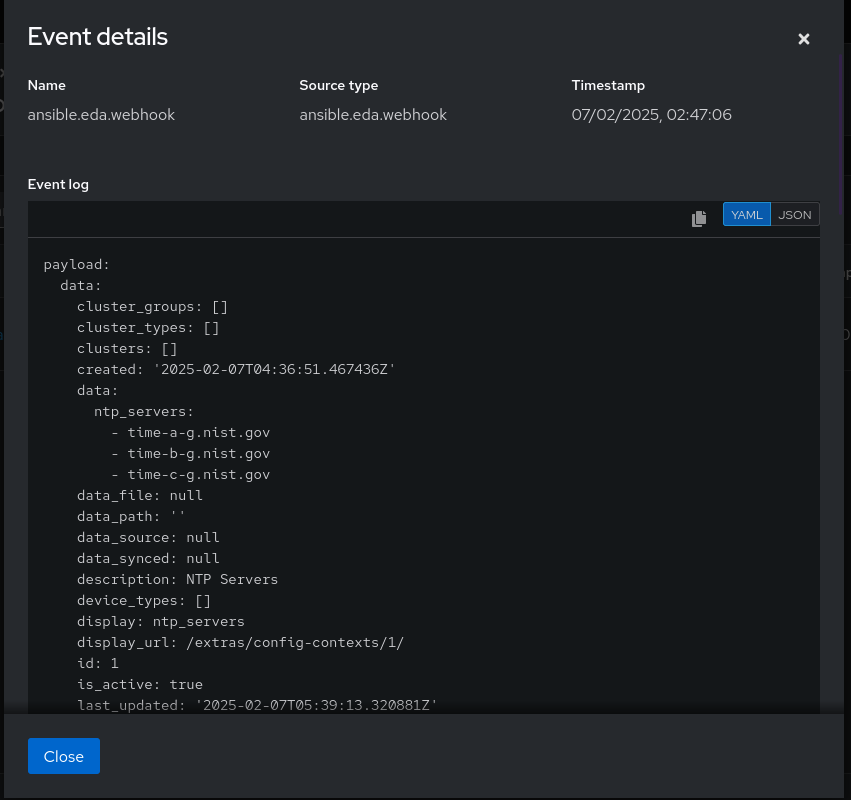Click the 'ntp_servers:' key line
The width and height of the screenshot is (851, 800).
[144, 412]
